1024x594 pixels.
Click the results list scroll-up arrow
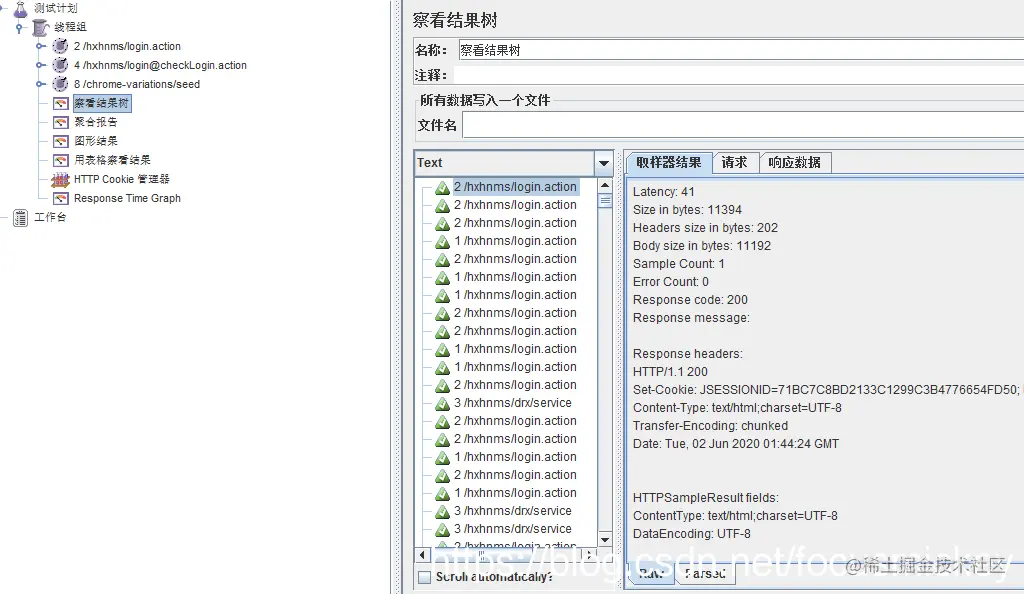[605, 186]
